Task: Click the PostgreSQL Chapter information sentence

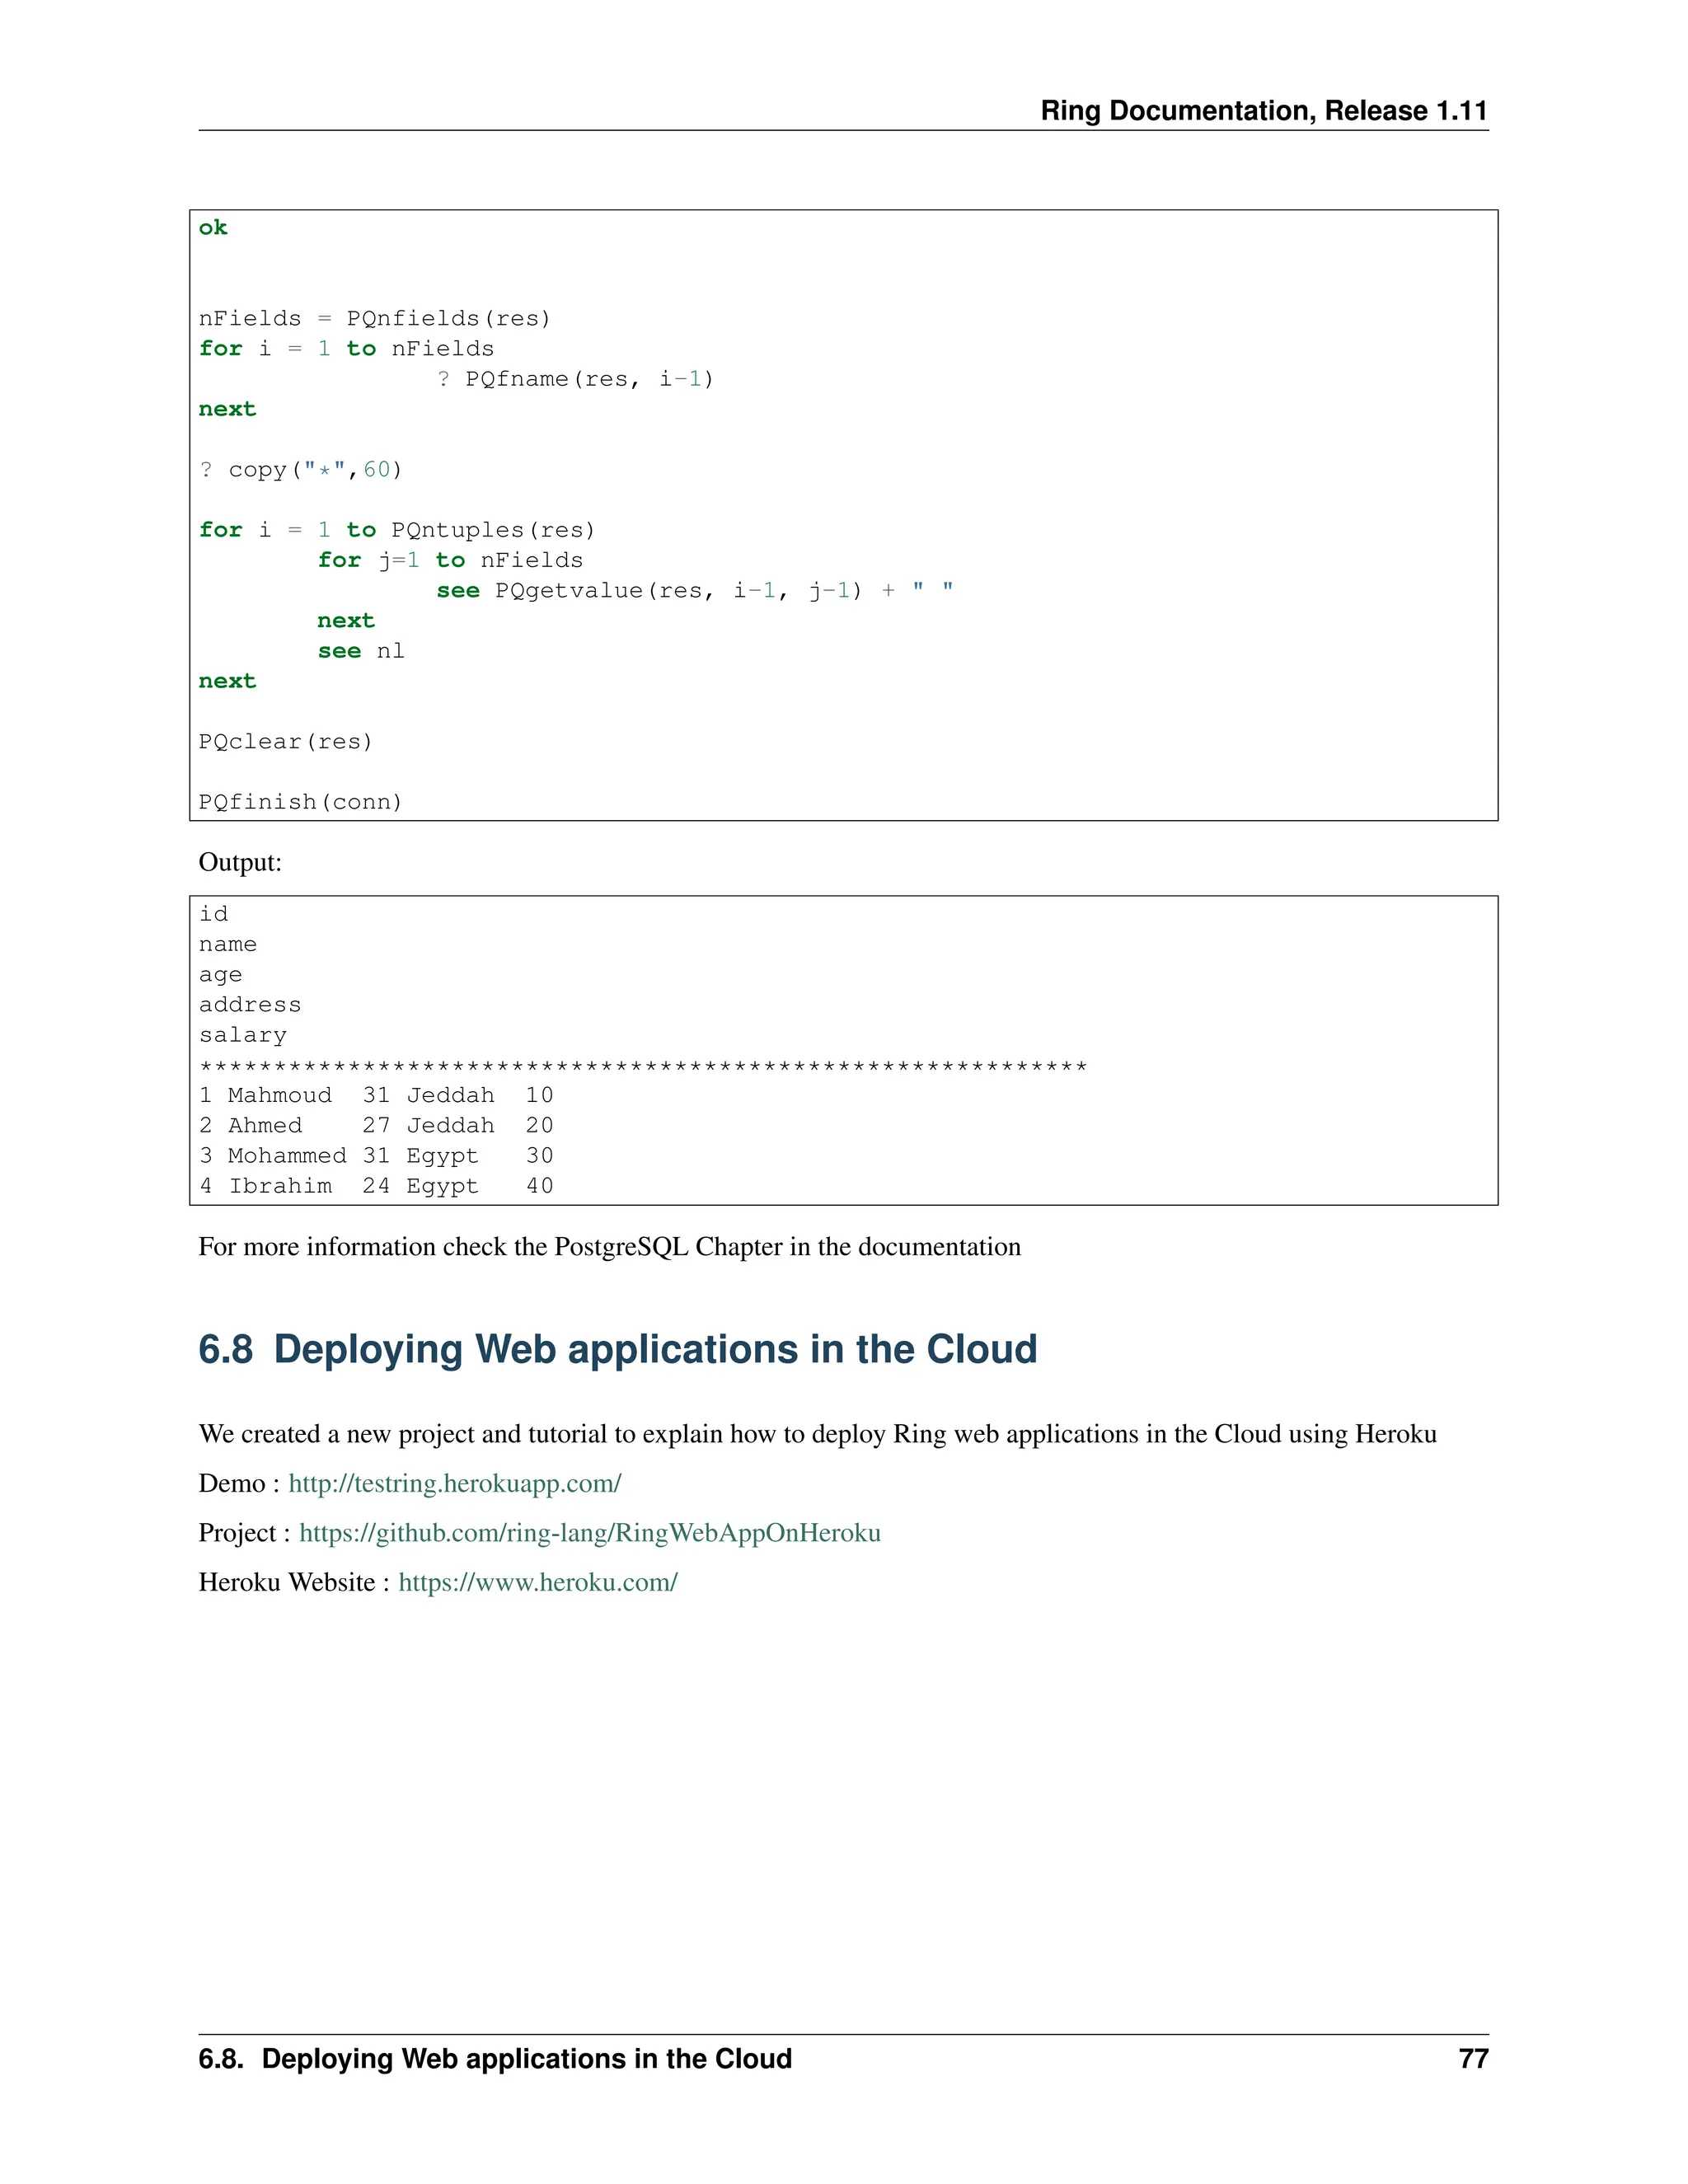Action: (x=609, y=1247)
